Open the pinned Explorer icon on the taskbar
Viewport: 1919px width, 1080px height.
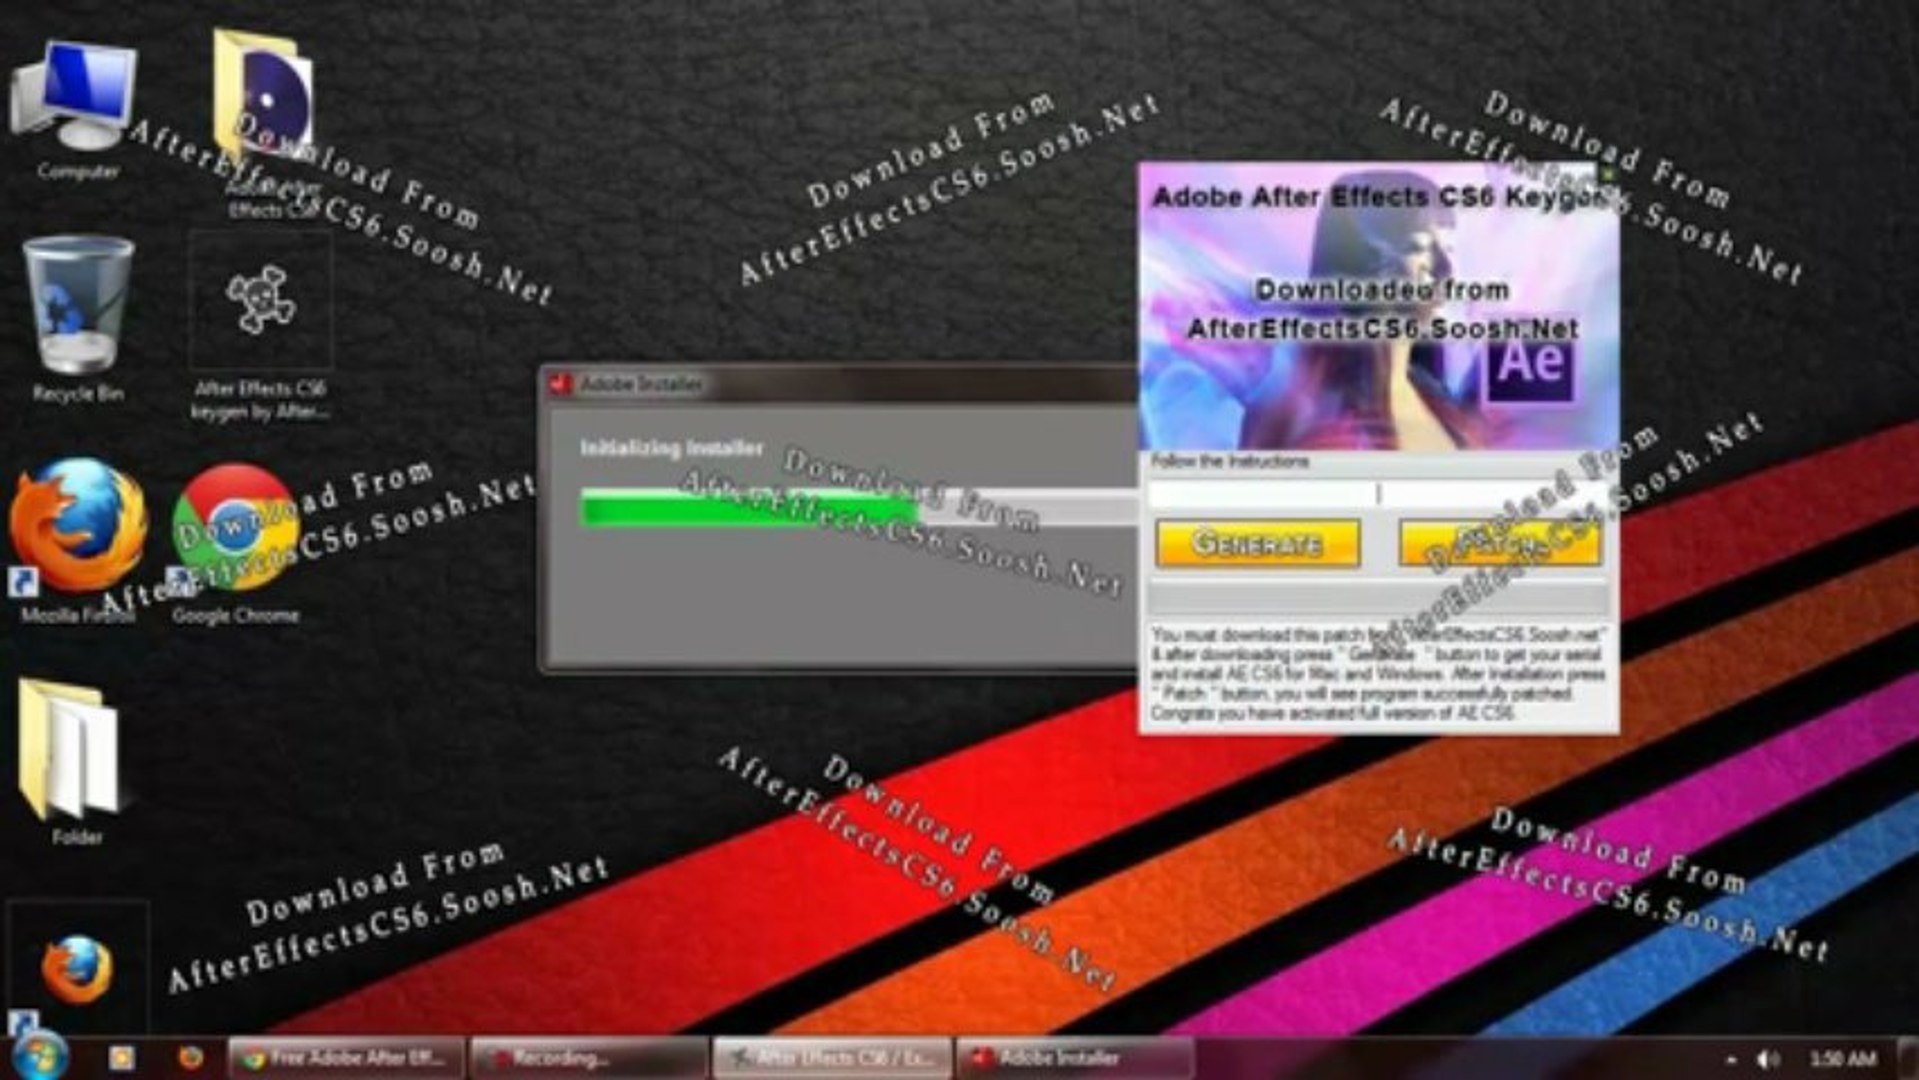pos(121,1057)
